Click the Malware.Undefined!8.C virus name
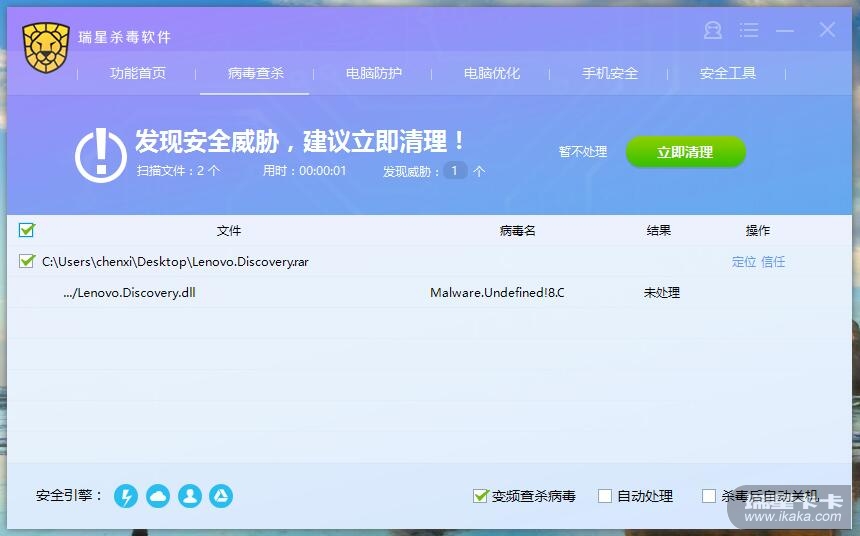Image resolution: width=860 pixels, height=536 pixels. tap(497, 292)
